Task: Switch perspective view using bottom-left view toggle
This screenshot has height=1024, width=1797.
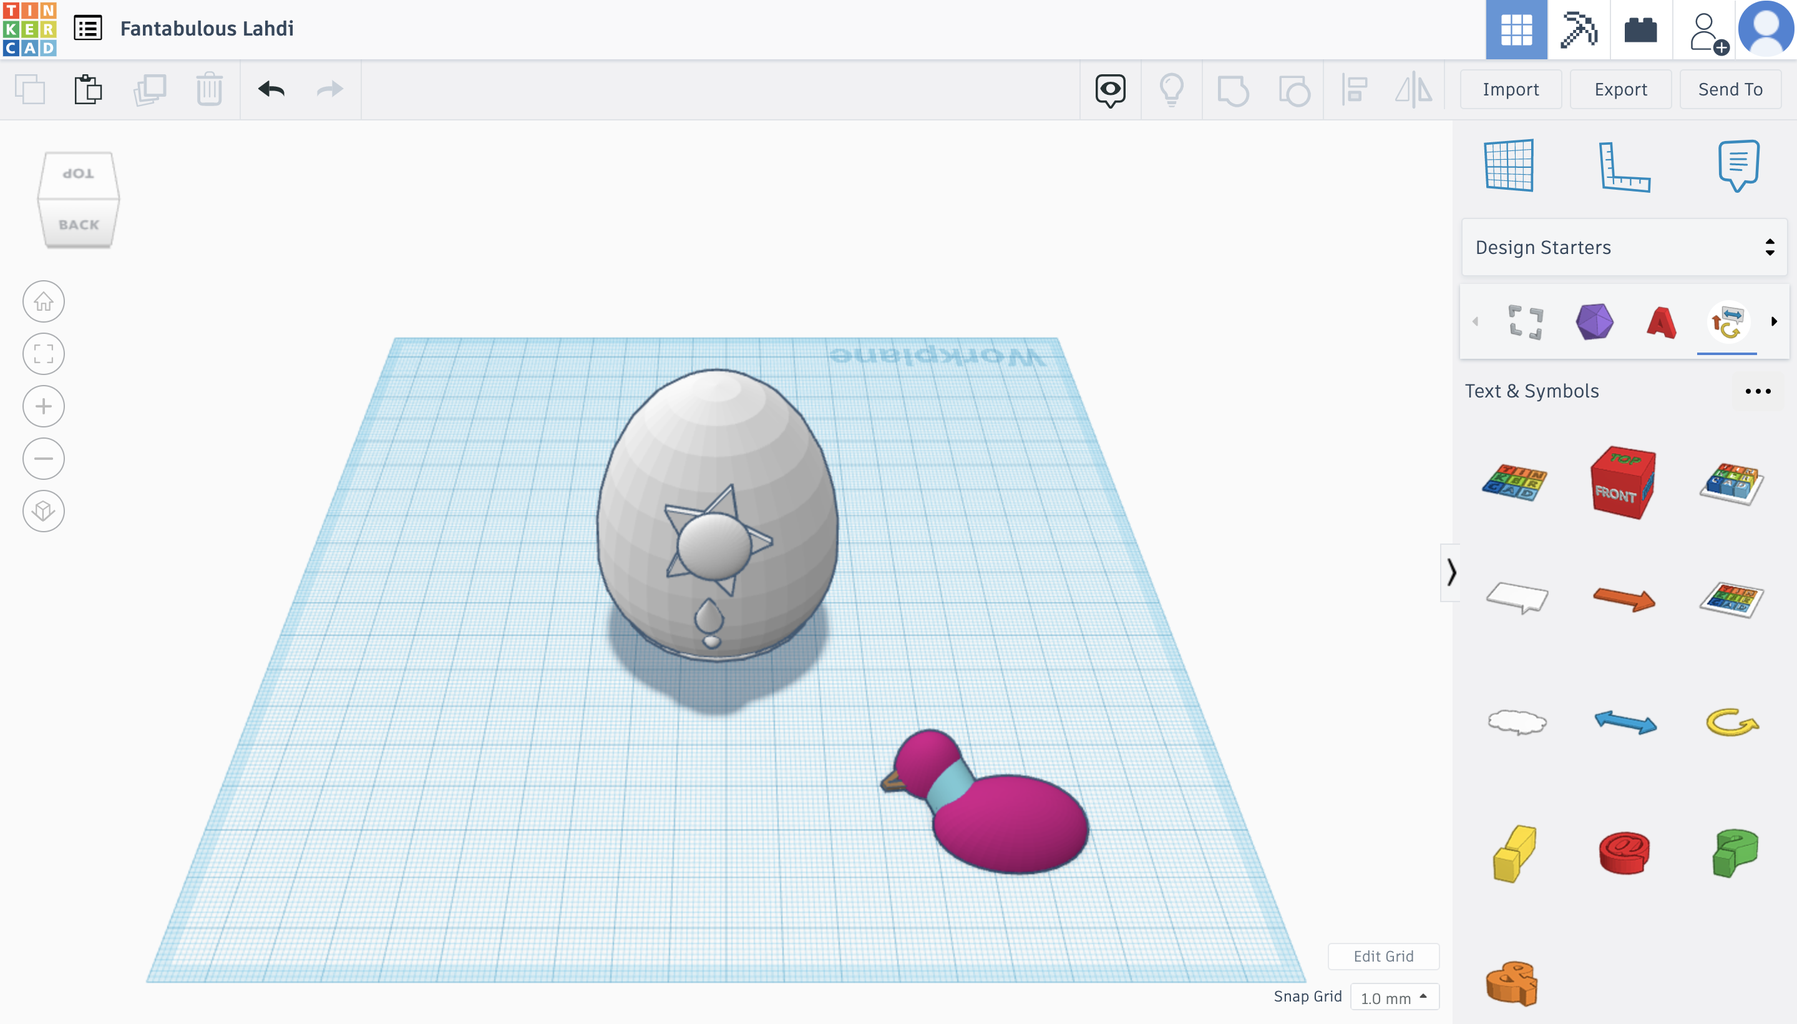Action: point(43,511)
